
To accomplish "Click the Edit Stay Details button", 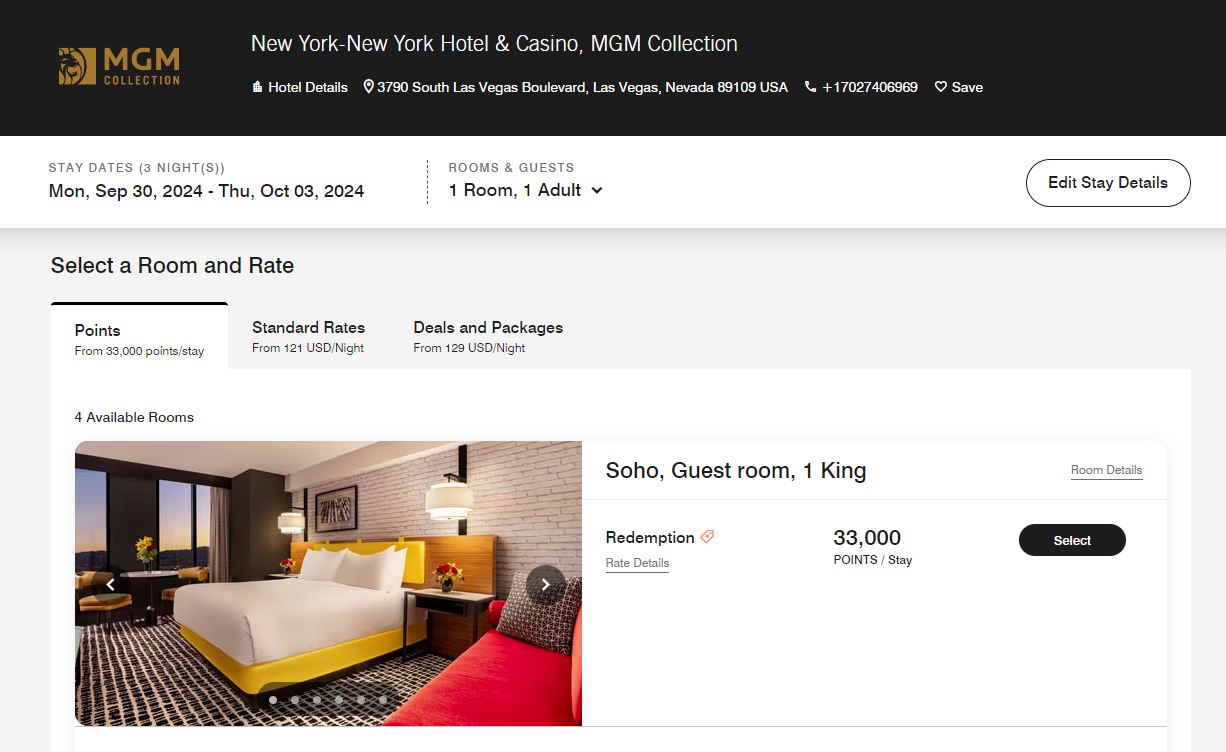I will click(1107, 183).
